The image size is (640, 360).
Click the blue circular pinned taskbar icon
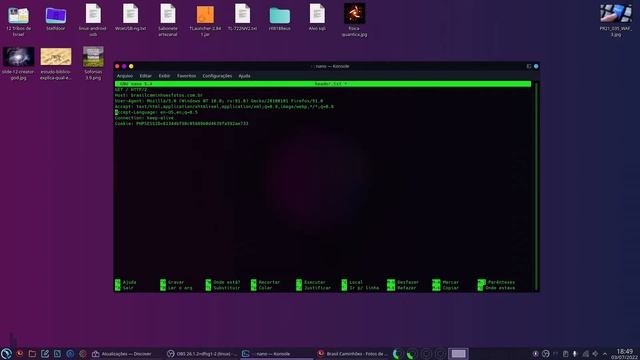point(70,354)
